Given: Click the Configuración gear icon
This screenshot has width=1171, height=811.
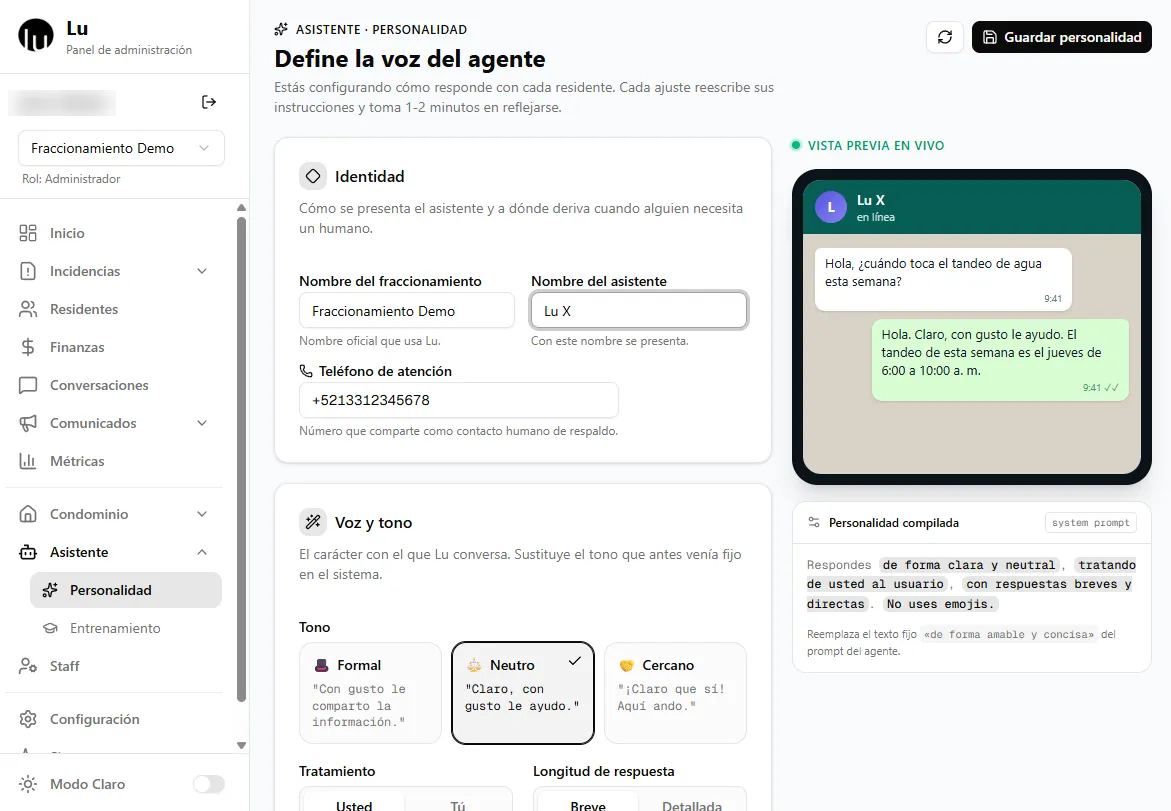Looking at the screenshot, I should click(x=28, y=719).
